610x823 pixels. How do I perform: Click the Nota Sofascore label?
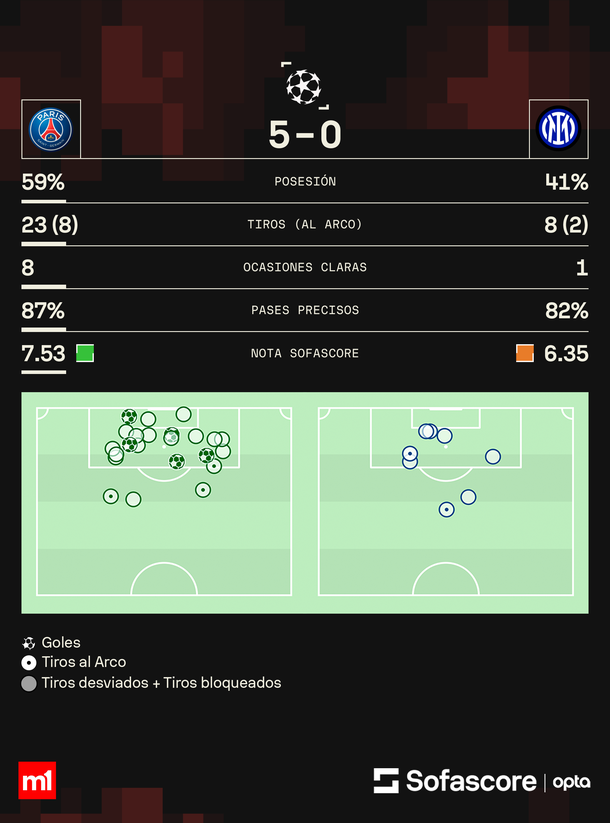(x=305, y=353)
